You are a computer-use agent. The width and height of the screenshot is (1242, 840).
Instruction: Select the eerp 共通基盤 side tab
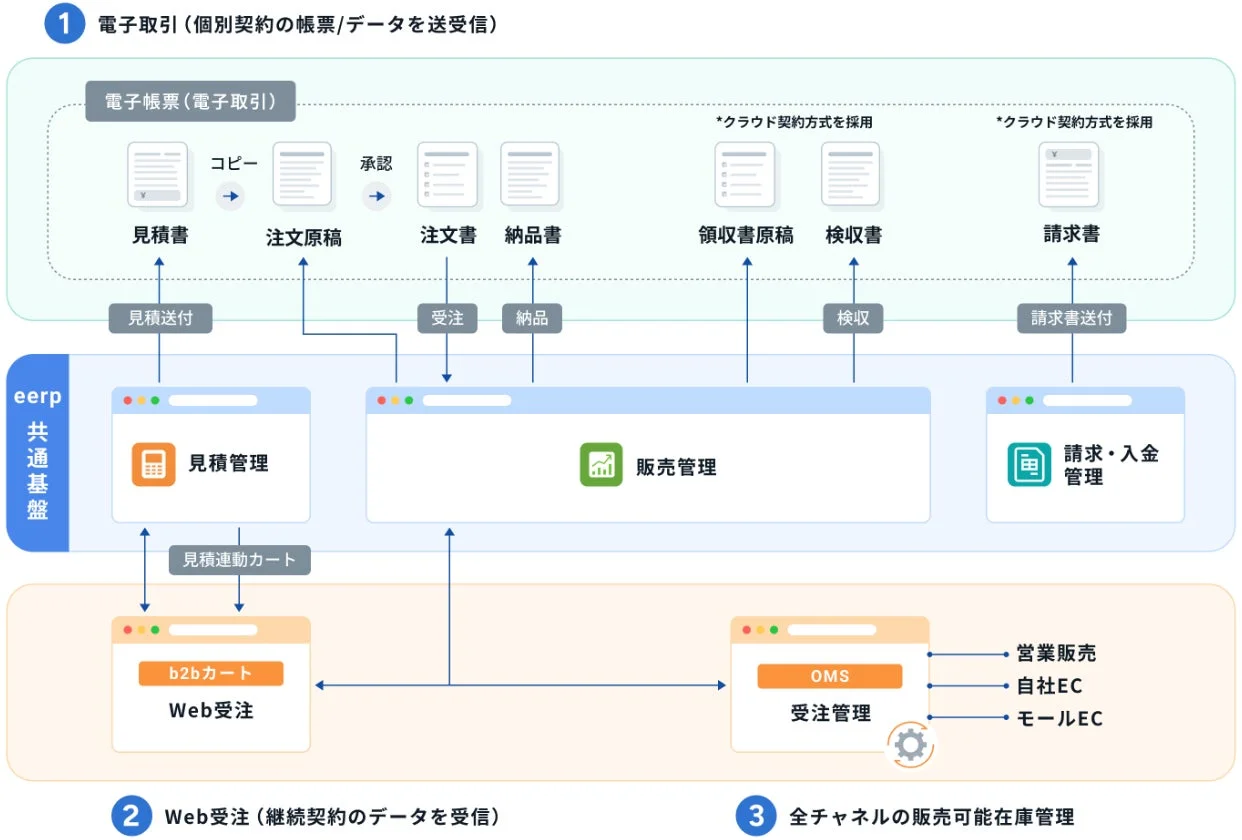pos(38,453)
